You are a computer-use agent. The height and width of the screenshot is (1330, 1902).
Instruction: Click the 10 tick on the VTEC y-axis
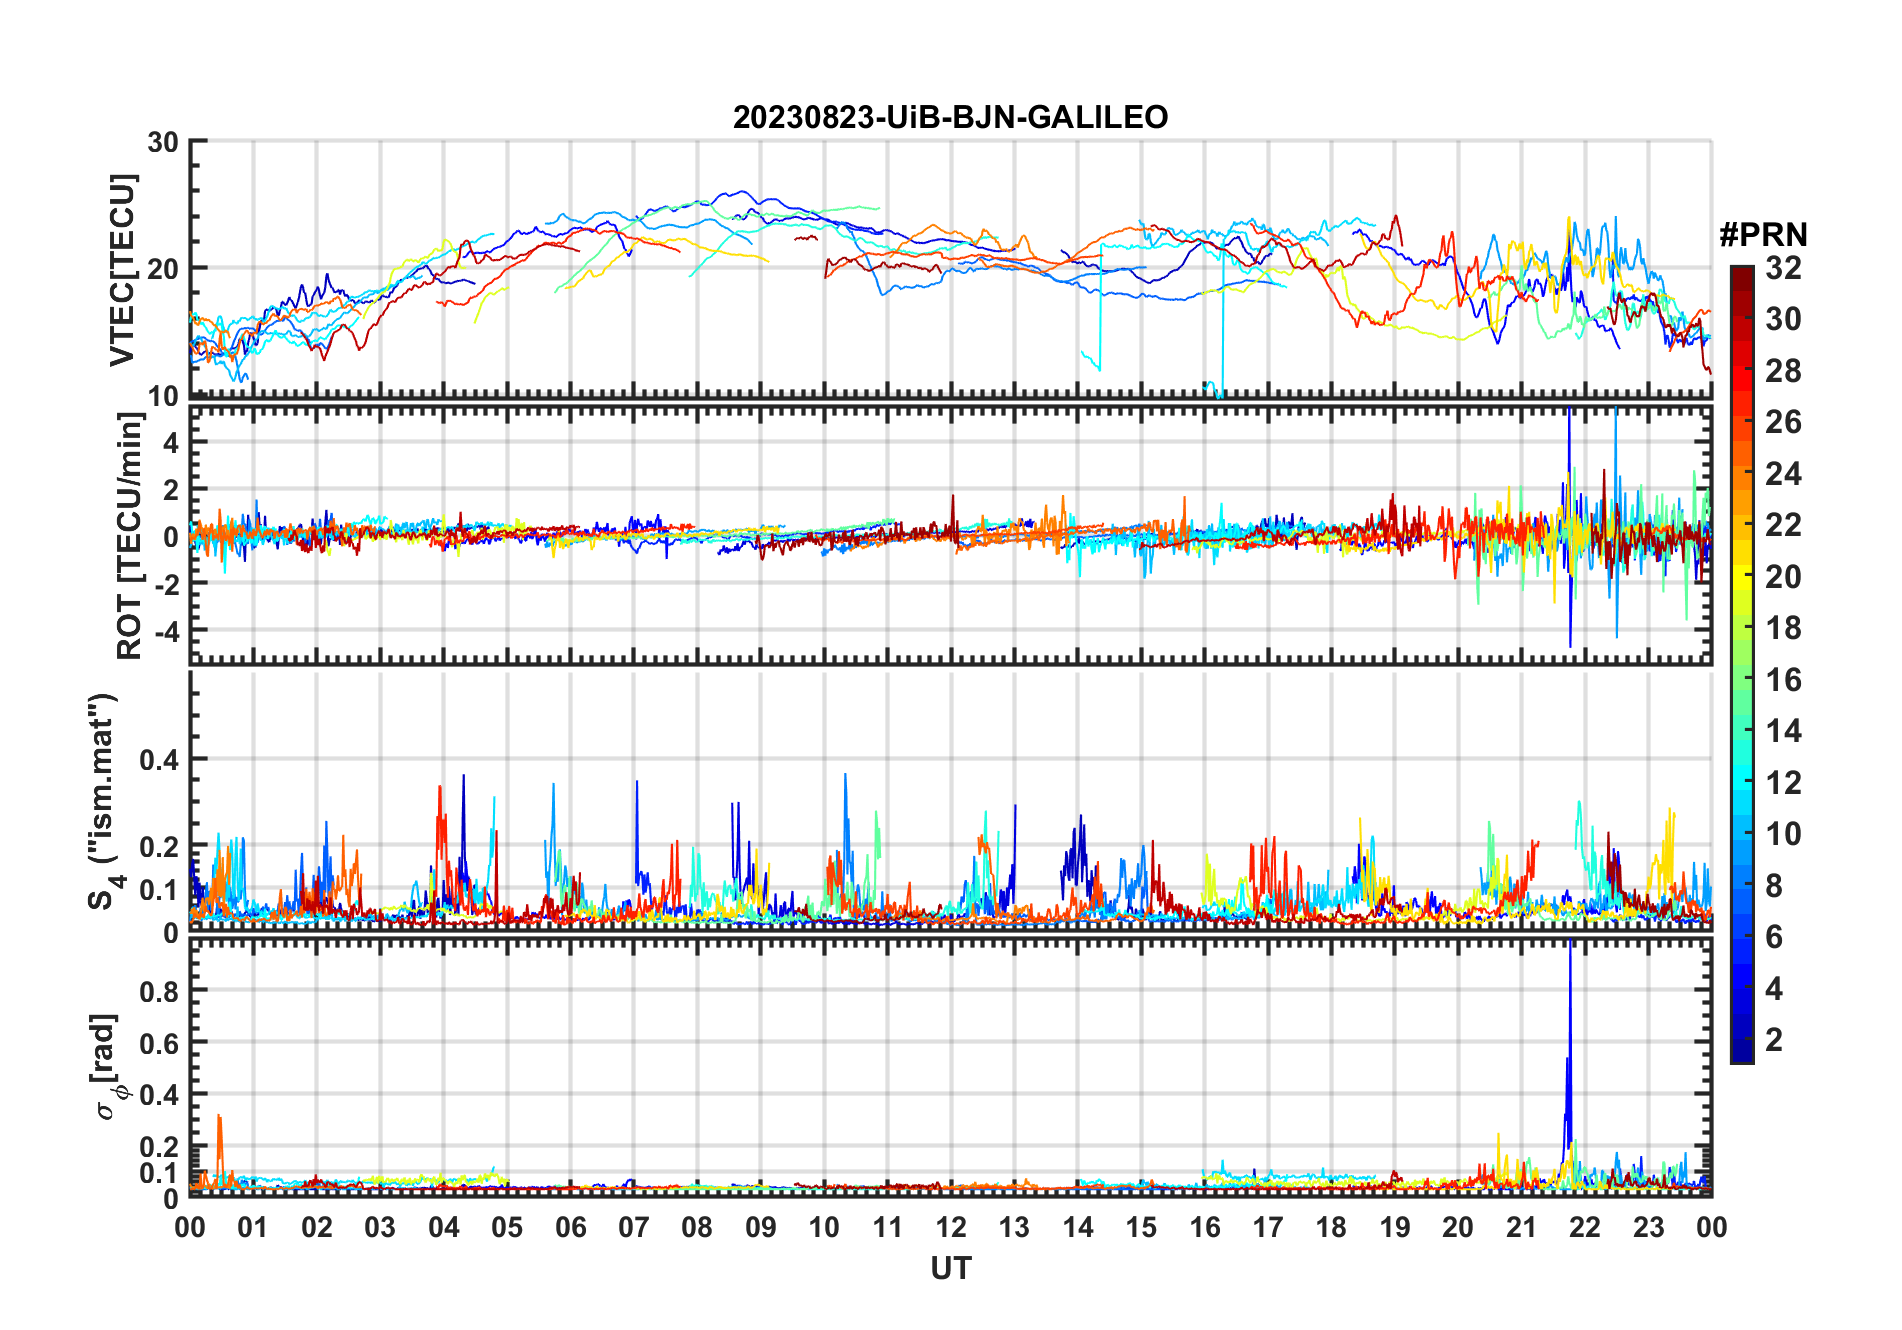pos(163,396)
